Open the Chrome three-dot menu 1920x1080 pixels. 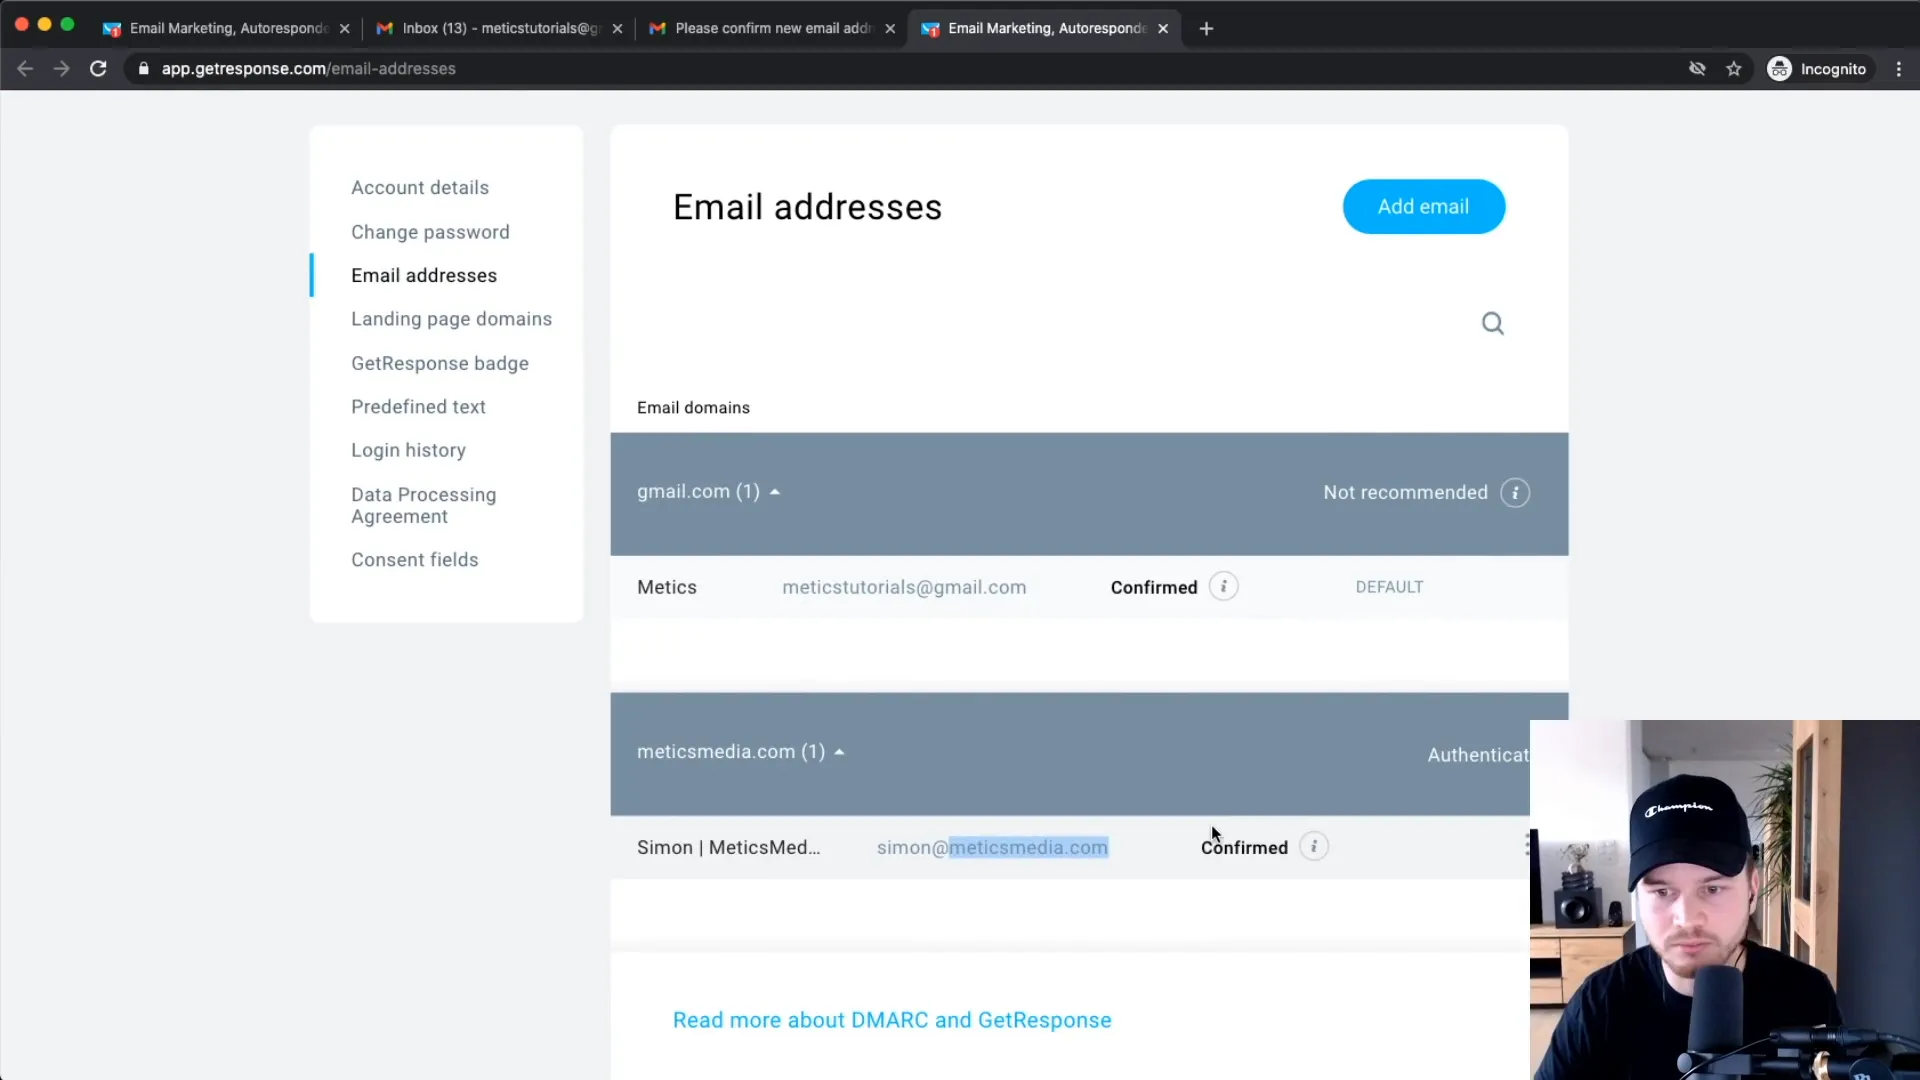pos(1899,69)
